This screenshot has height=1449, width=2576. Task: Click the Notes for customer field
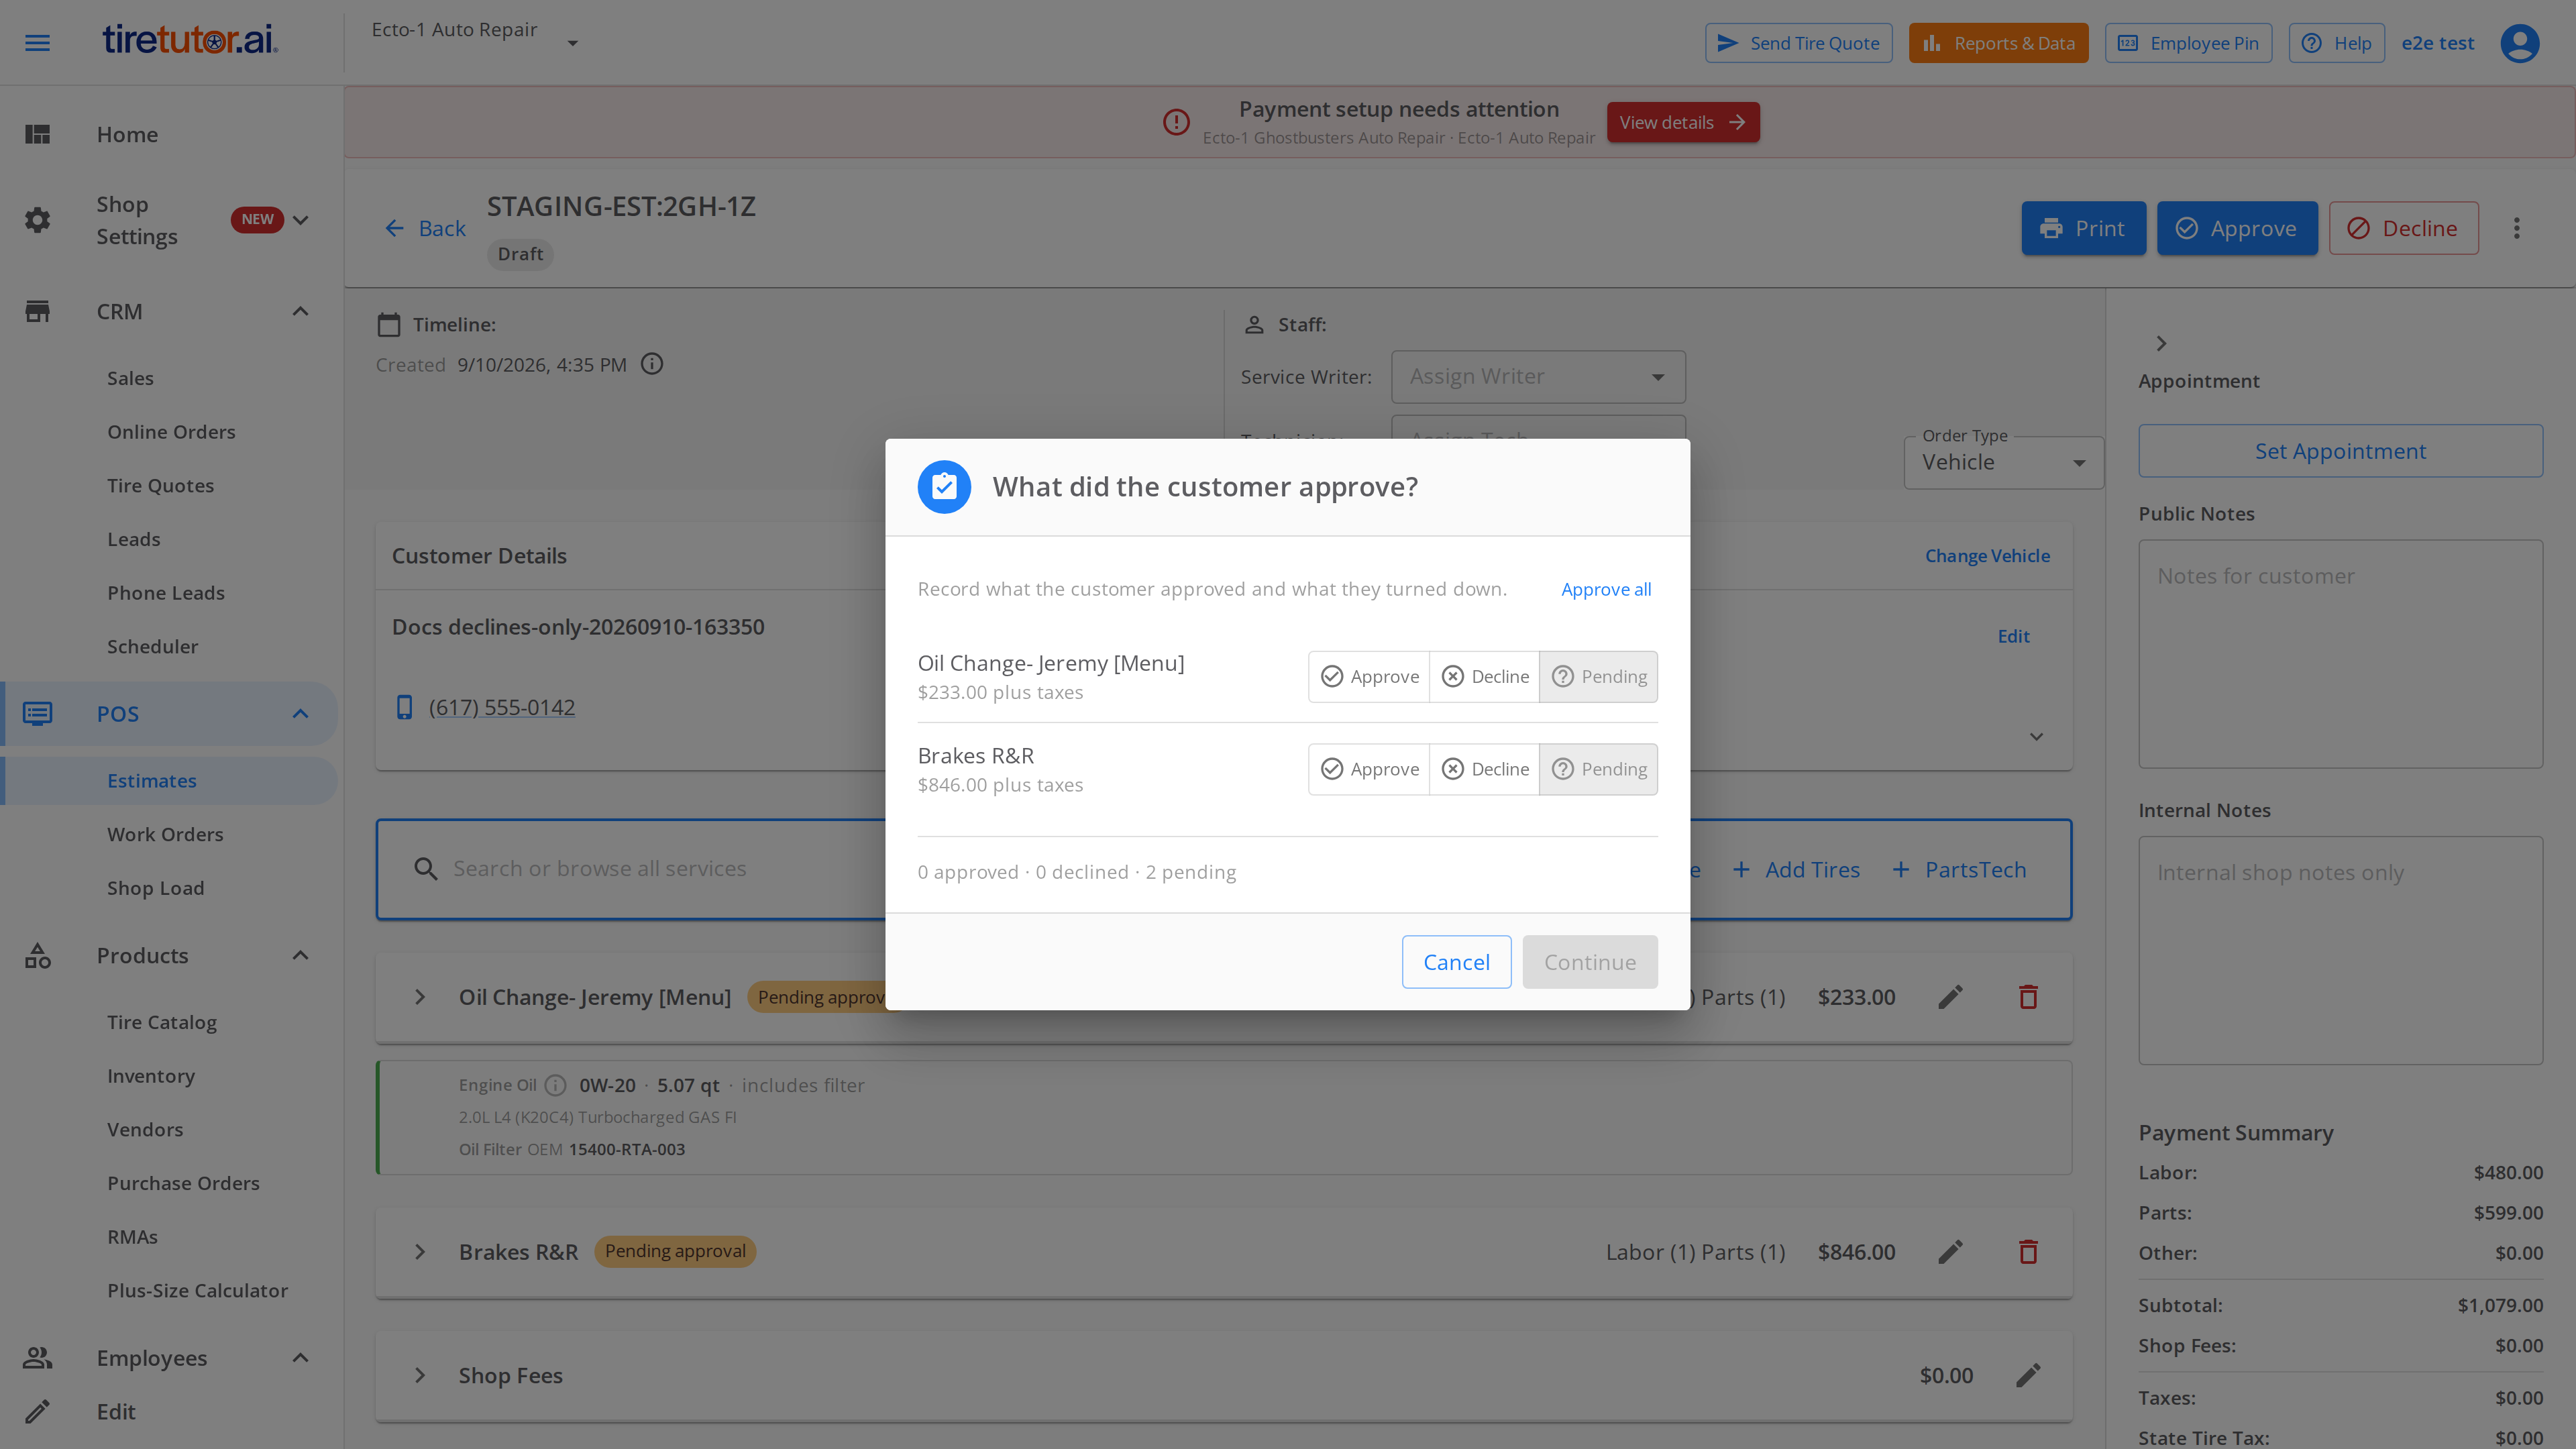coord(2340,654)
